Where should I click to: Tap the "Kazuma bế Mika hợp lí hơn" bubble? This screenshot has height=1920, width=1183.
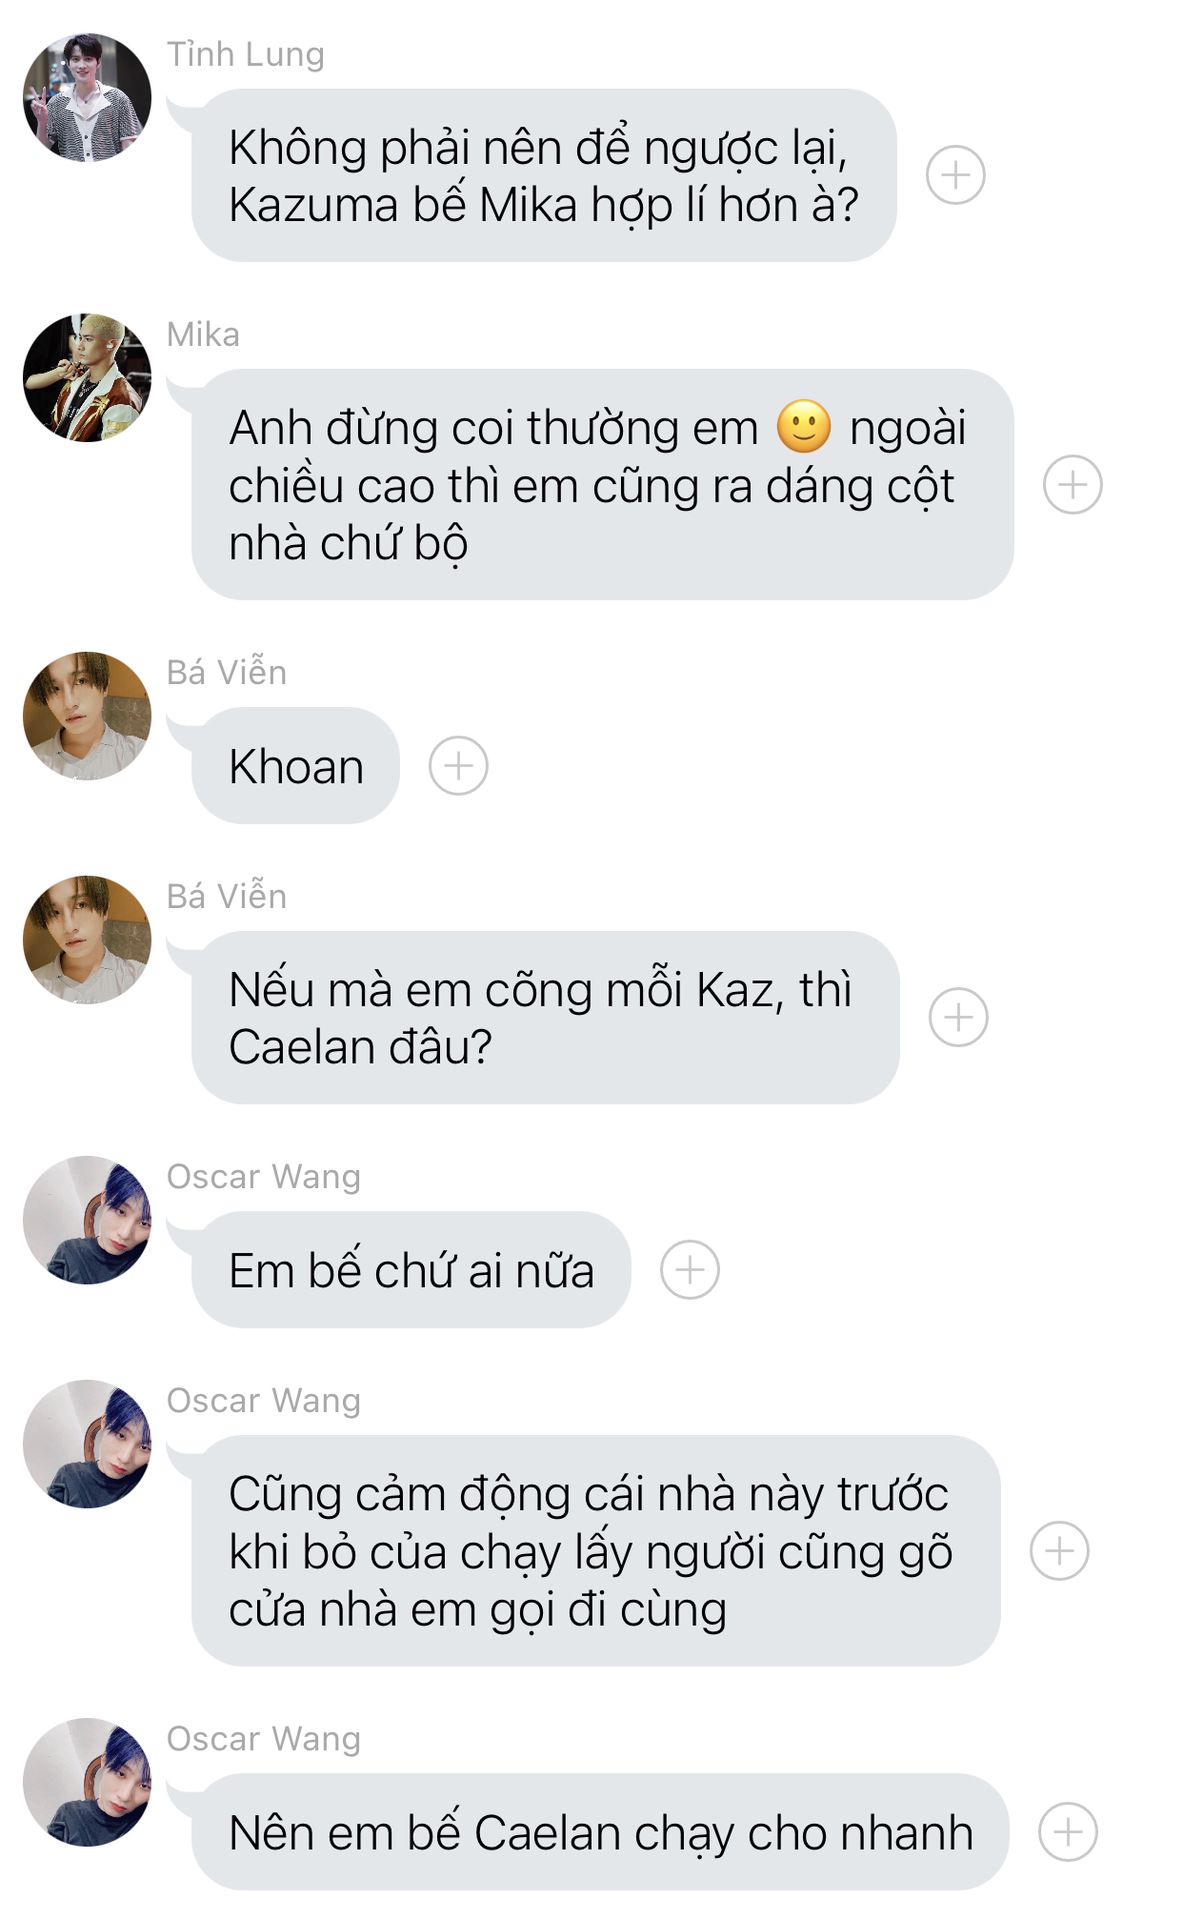tap(543, 175)
